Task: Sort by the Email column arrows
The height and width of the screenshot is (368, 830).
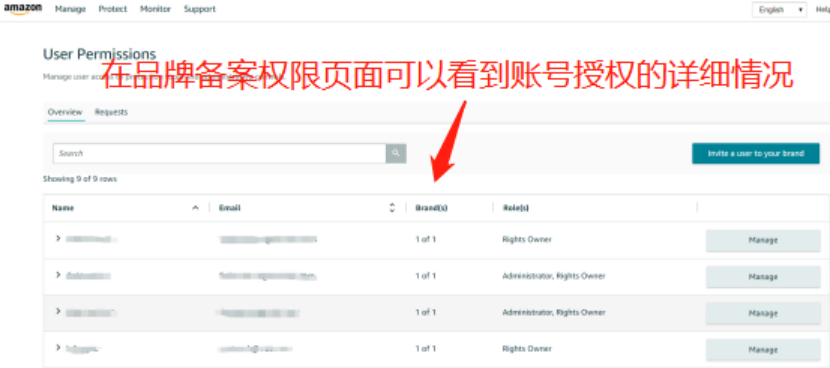Action: click(392, 208)
